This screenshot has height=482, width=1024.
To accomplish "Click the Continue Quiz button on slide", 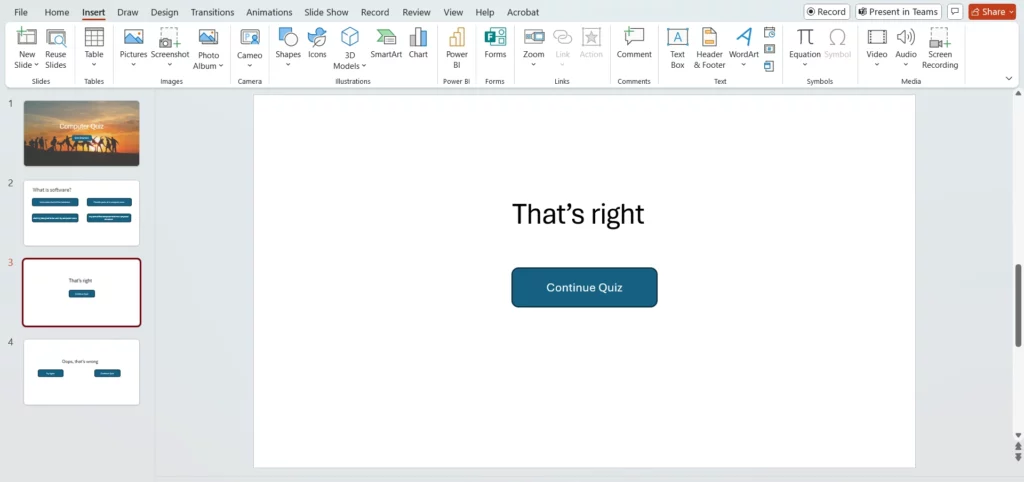I will pyautogui.click(x=584, y=287).
